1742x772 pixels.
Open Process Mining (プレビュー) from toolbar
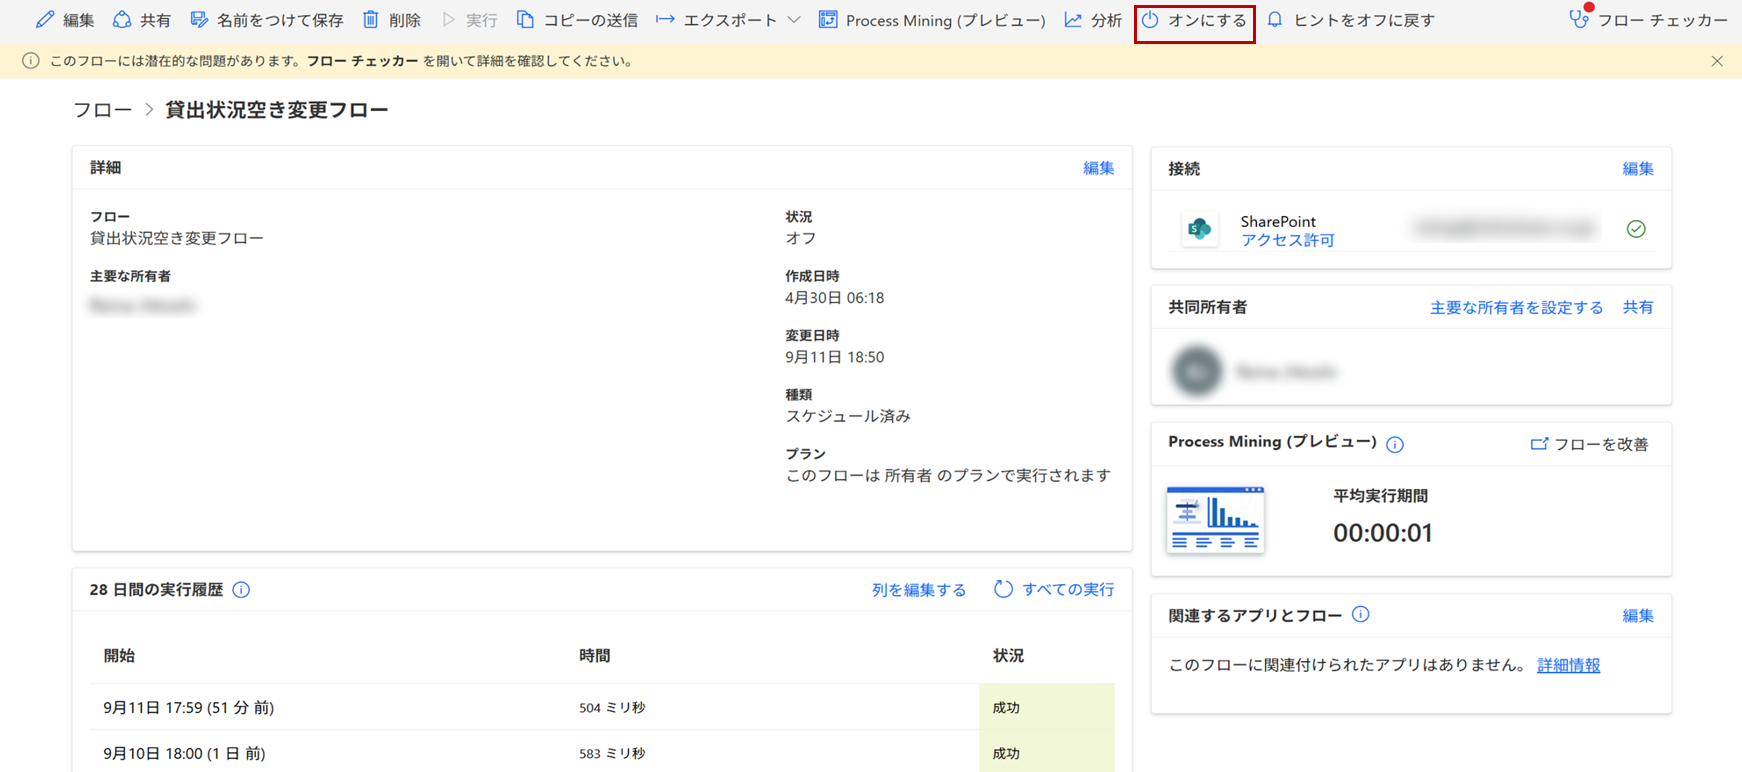pos(932,20)
